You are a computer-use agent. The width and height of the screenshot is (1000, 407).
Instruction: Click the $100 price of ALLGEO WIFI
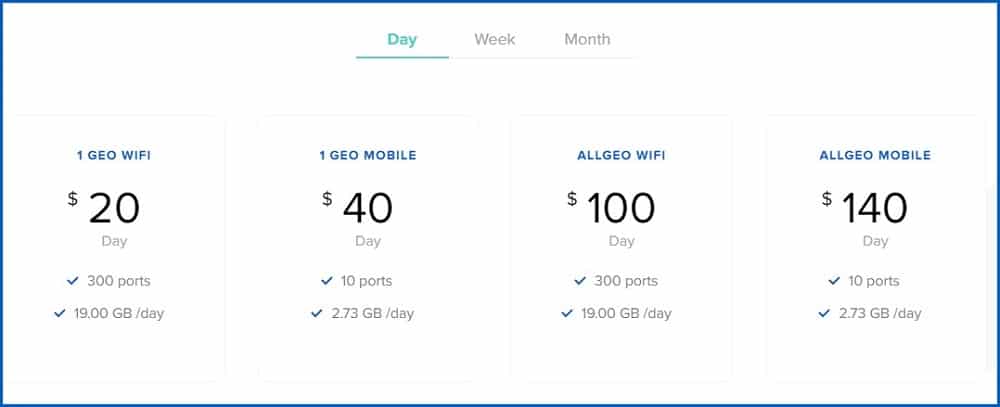pyautogui.click(x=611, y=207)
